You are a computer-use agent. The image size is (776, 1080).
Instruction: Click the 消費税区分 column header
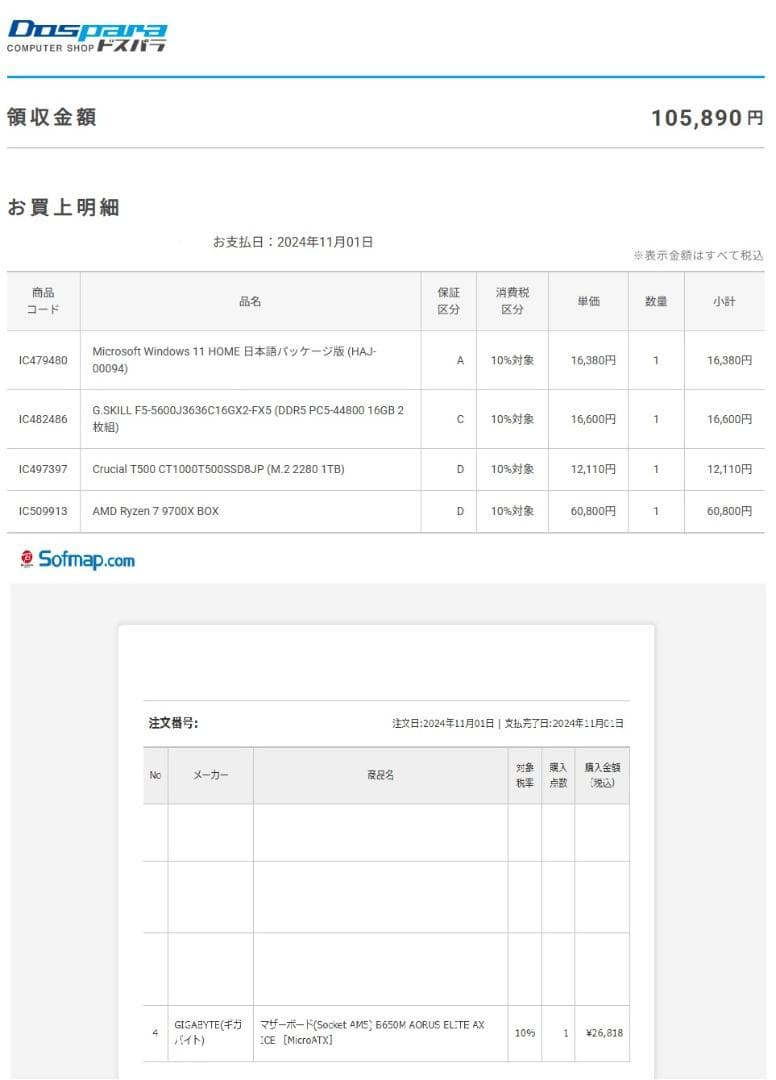tap(512, 301)
